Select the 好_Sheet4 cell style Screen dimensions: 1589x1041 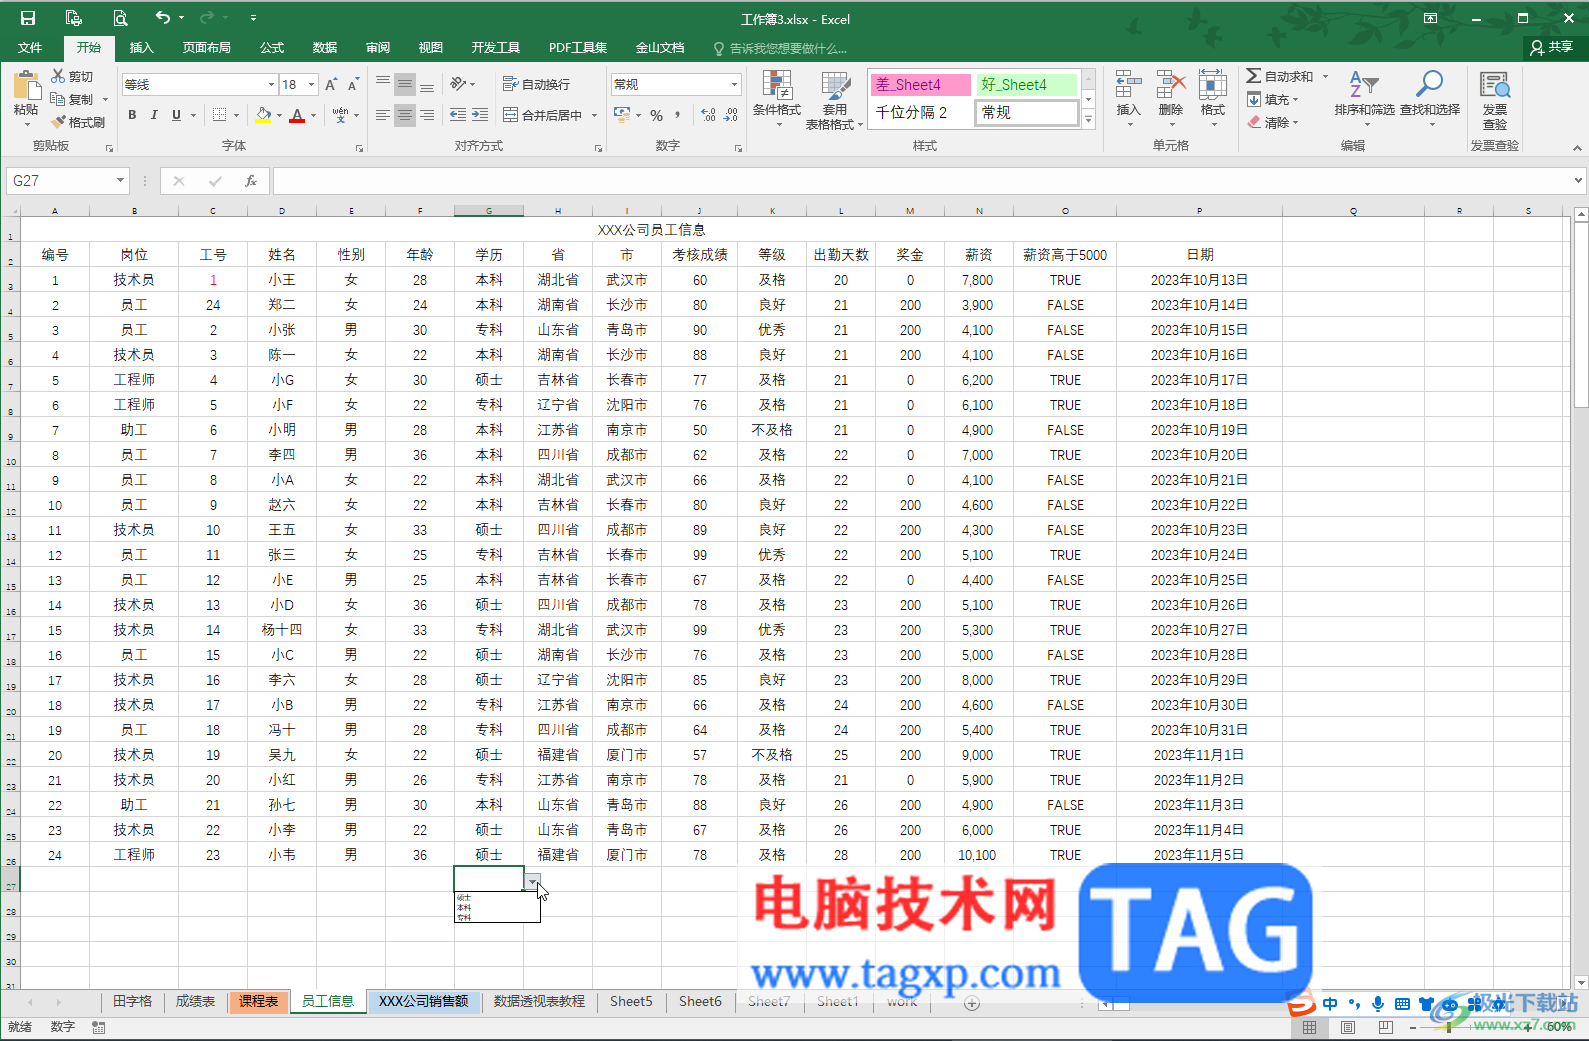pyautogui.click(x=1027, y=85)
